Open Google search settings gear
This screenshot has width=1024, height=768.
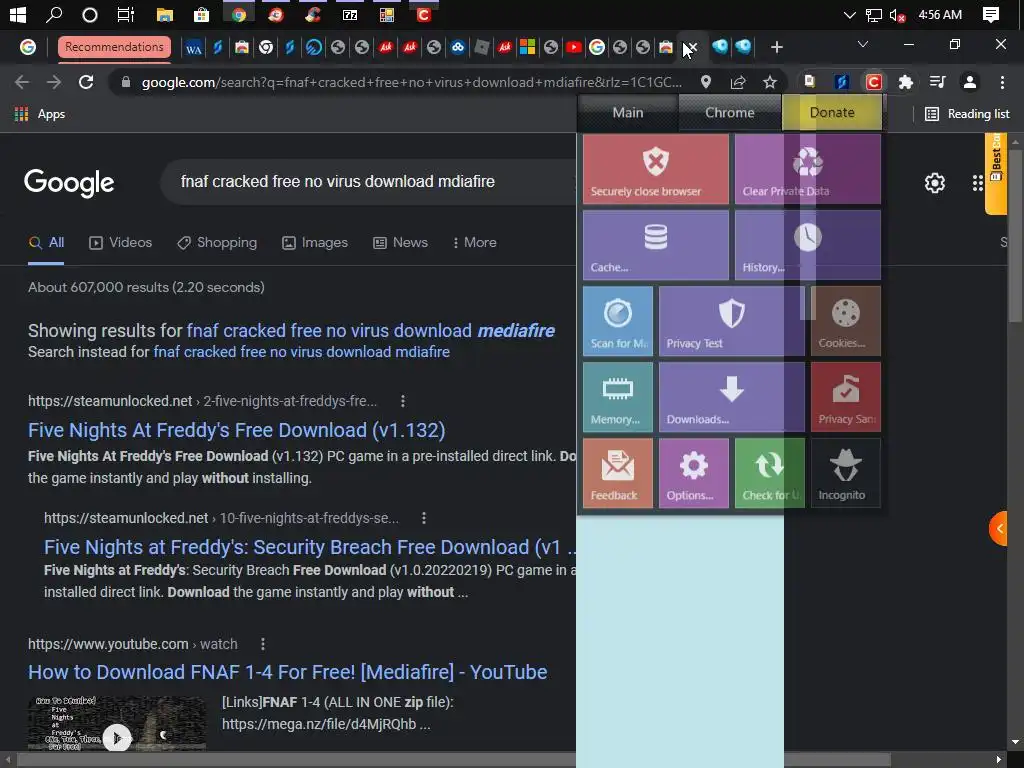point(935,183)
